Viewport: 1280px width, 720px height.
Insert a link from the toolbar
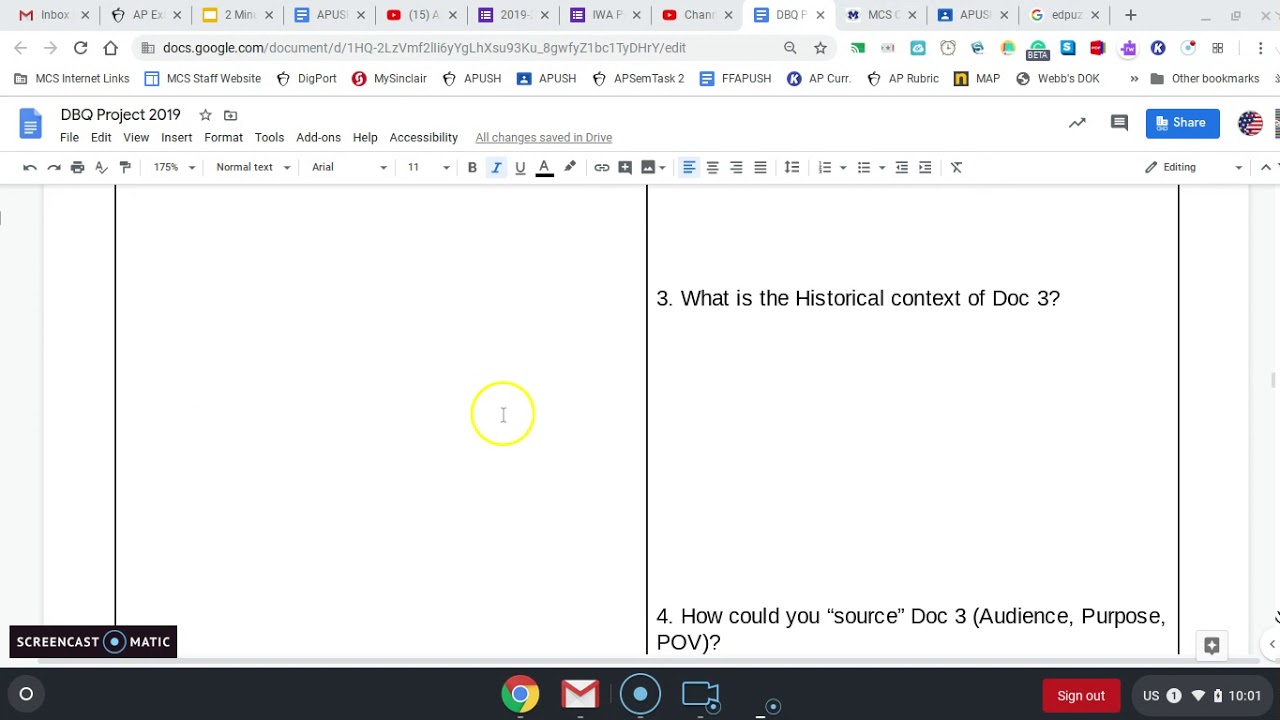point(602,167)
